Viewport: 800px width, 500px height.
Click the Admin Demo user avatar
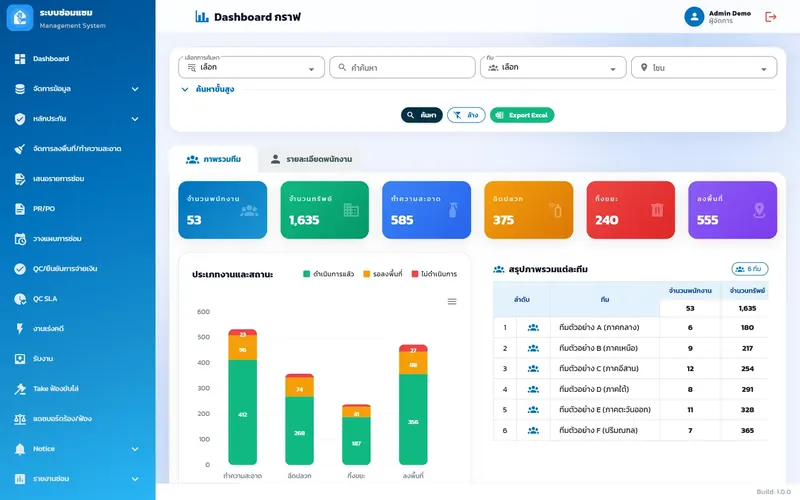694,17
